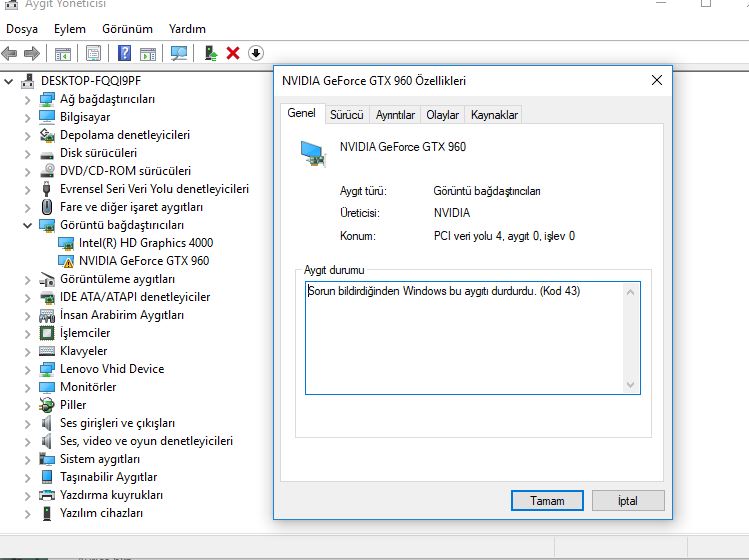This screenshot has height=560, width=749.
Task: Switch to the Sürücü tab
Action: pos(347,115)
